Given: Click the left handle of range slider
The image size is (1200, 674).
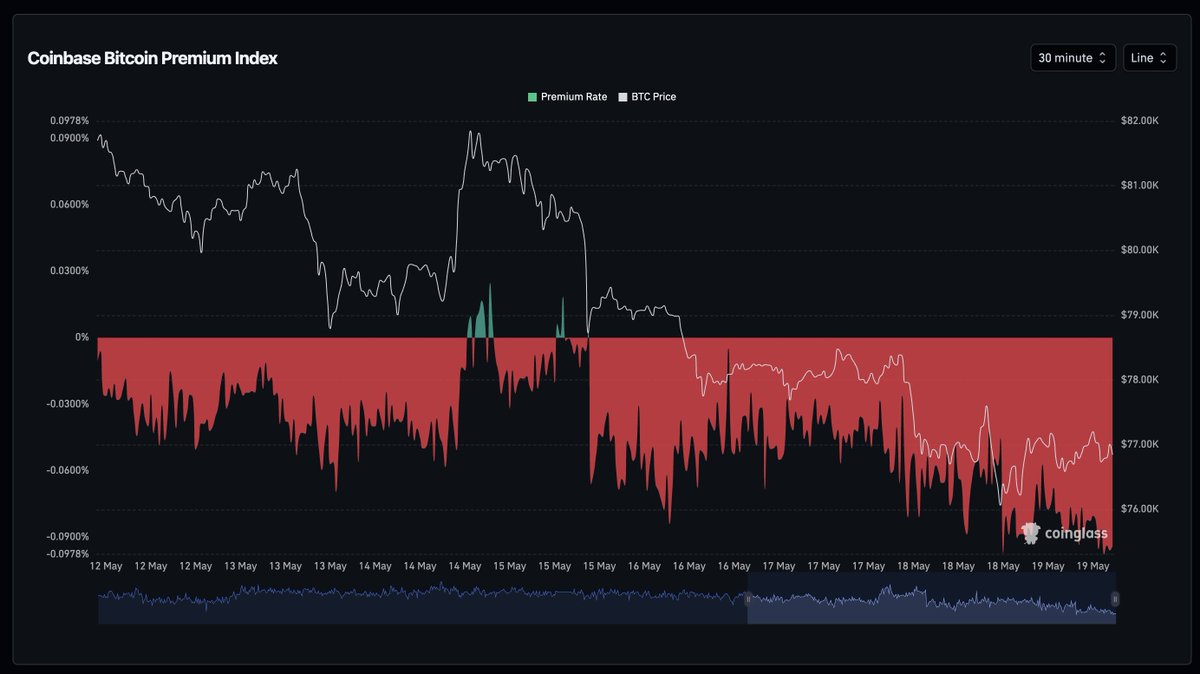Looking at the screenshot, I should [747, 599].
